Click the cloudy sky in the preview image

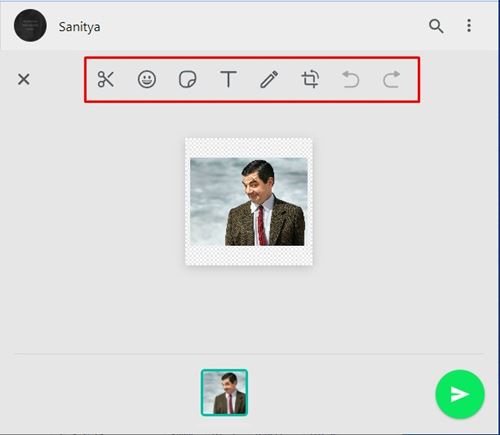(212, 193)
